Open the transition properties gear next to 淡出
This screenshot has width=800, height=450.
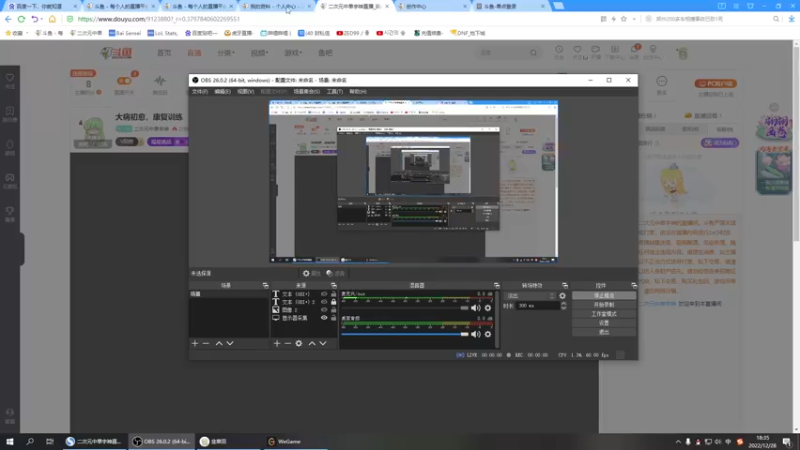pyautogui.click(x=562, y=296)
